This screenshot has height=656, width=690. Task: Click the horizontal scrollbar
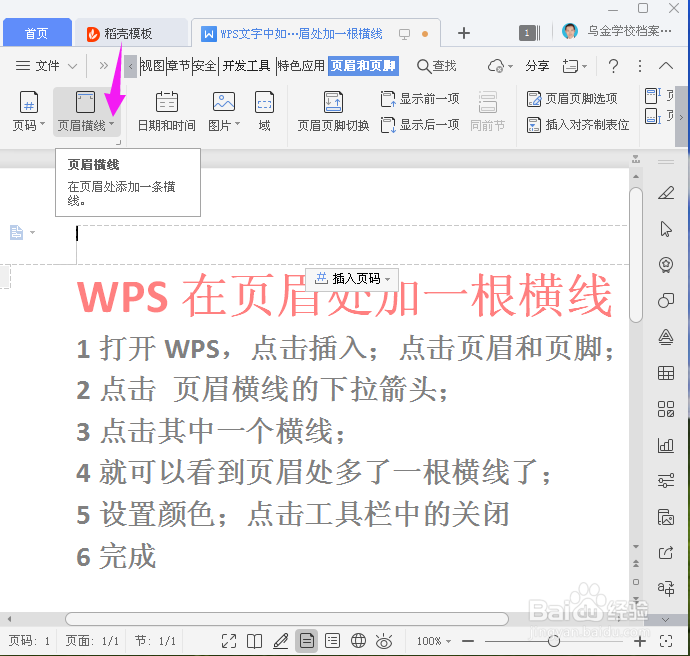(287, 619)
